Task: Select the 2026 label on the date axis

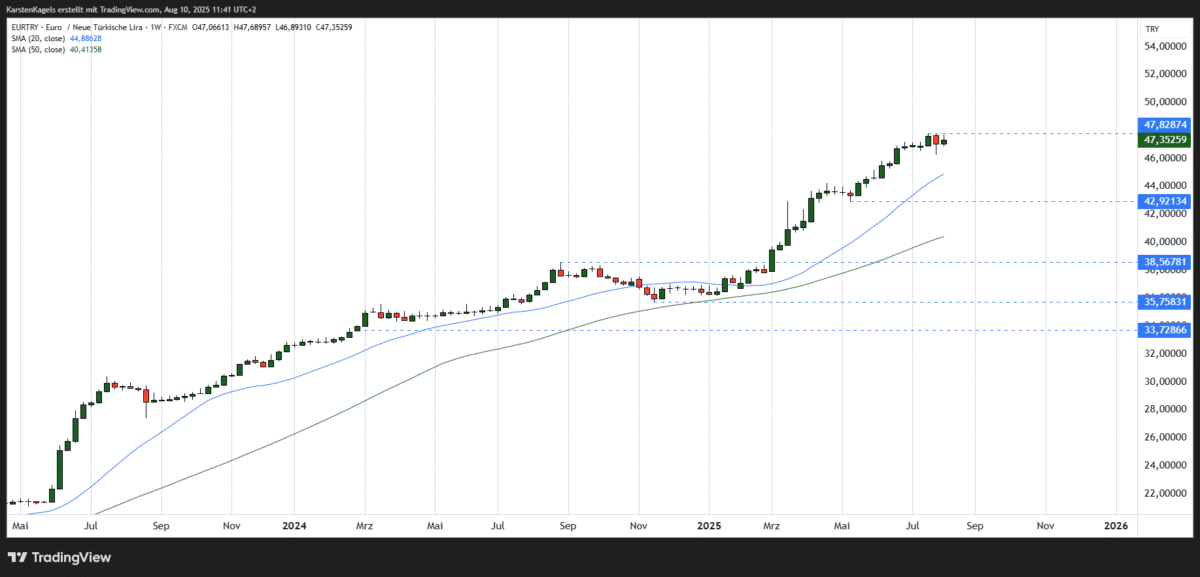Action: (x=1115, y=525)
